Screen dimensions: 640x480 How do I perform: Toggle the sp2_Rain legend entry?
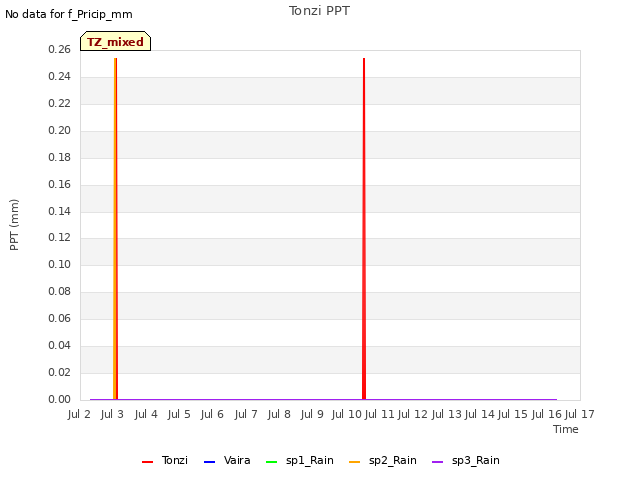383,460
